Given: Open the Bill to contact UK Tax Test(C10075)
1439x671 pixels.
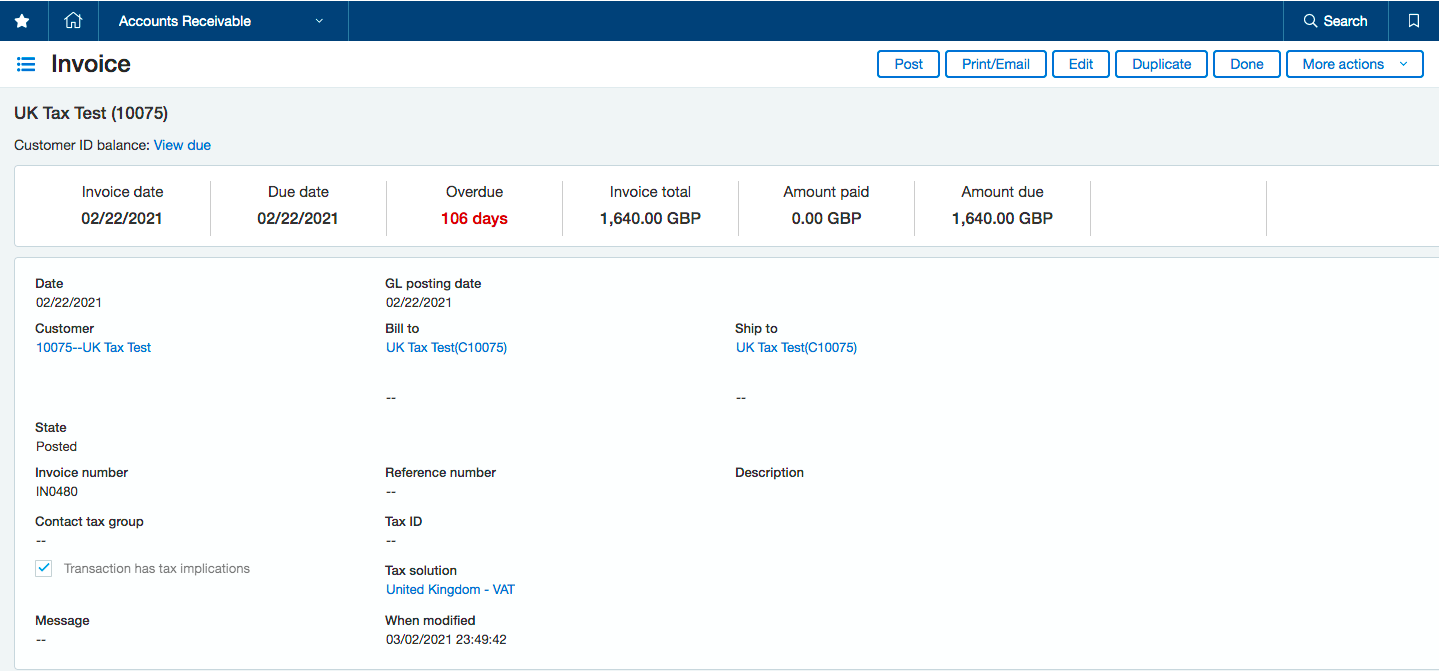Looking at the screenshot, I should point(446,347).
